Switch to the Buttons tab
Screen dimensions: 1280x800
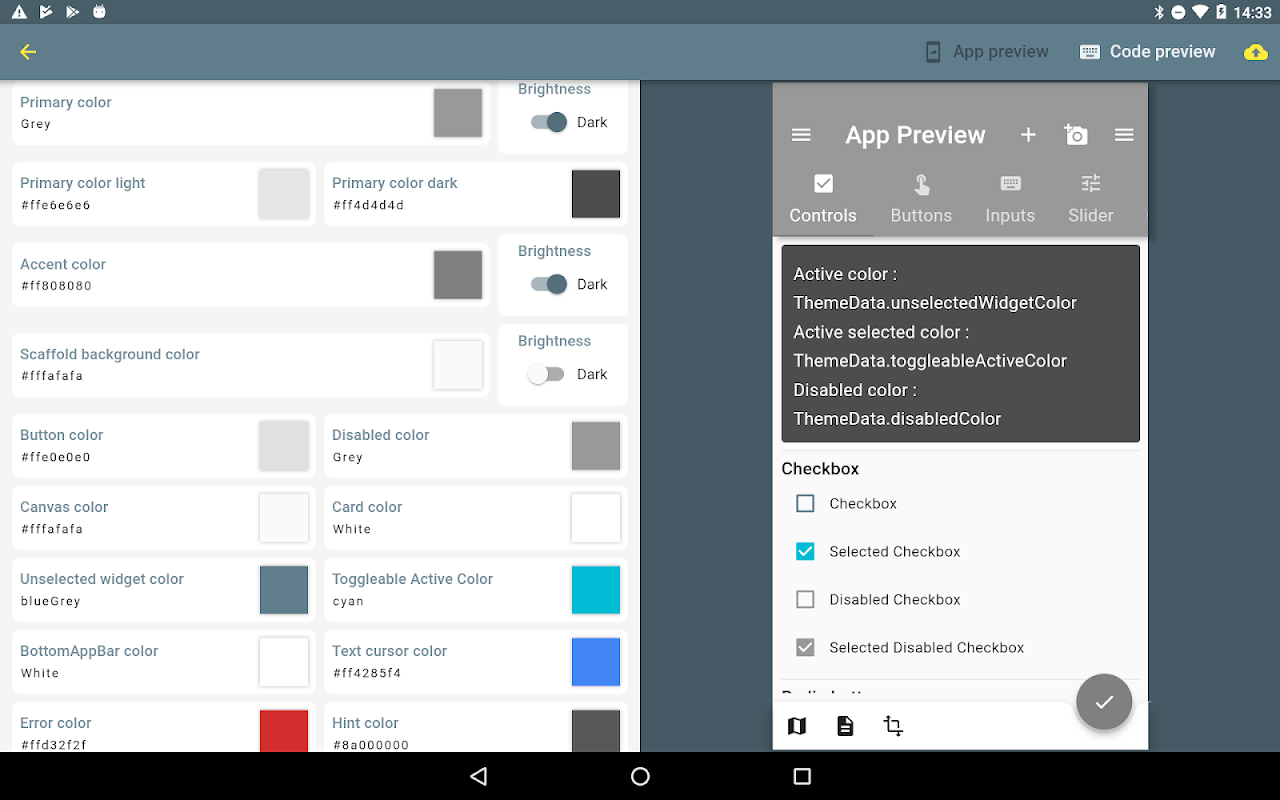pyautogui.click(x=921, y=198)
